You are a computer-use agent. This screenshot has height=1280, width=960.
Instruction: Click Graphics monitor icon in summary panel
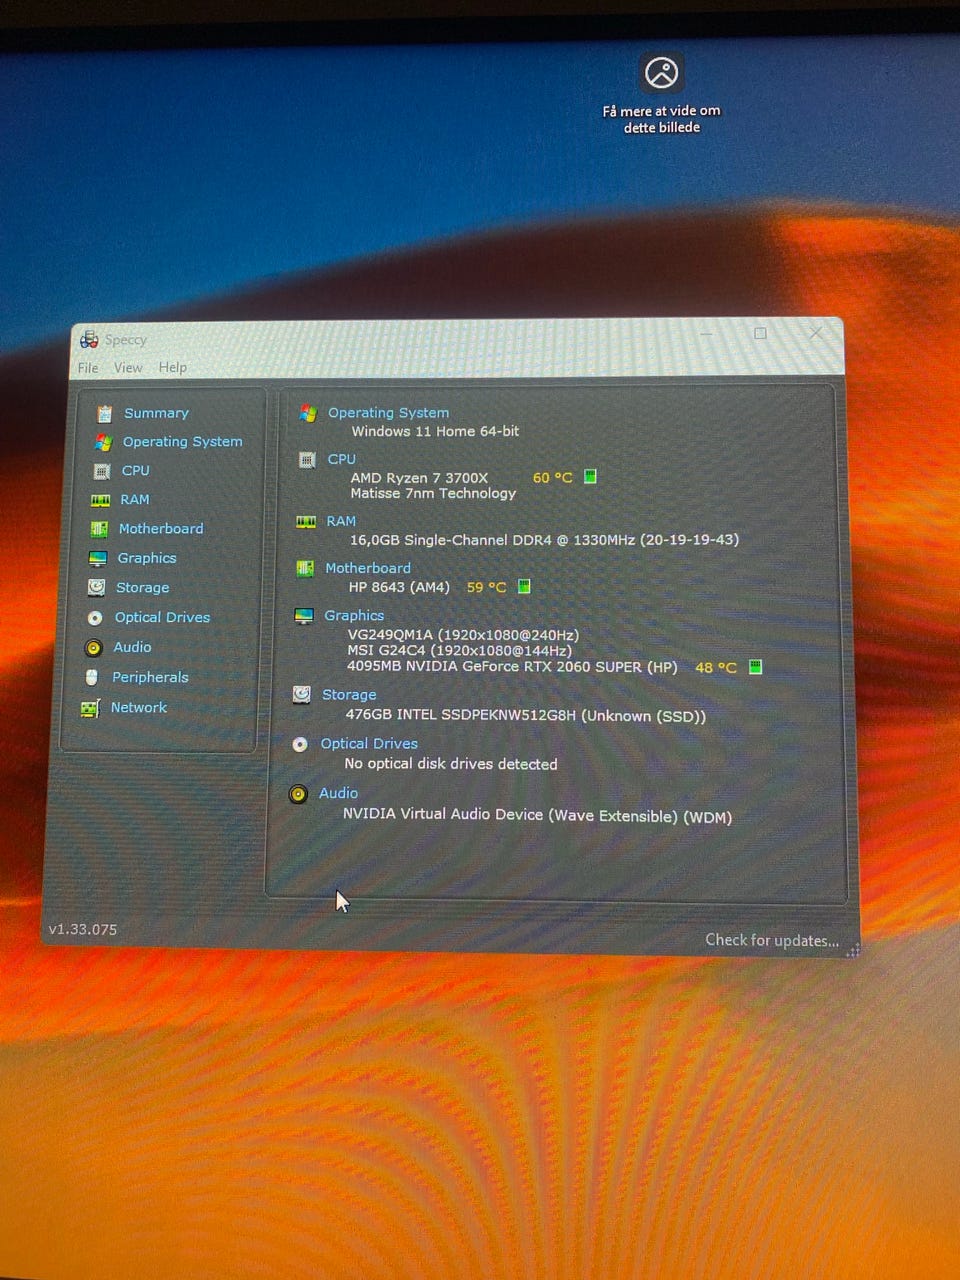304,616
